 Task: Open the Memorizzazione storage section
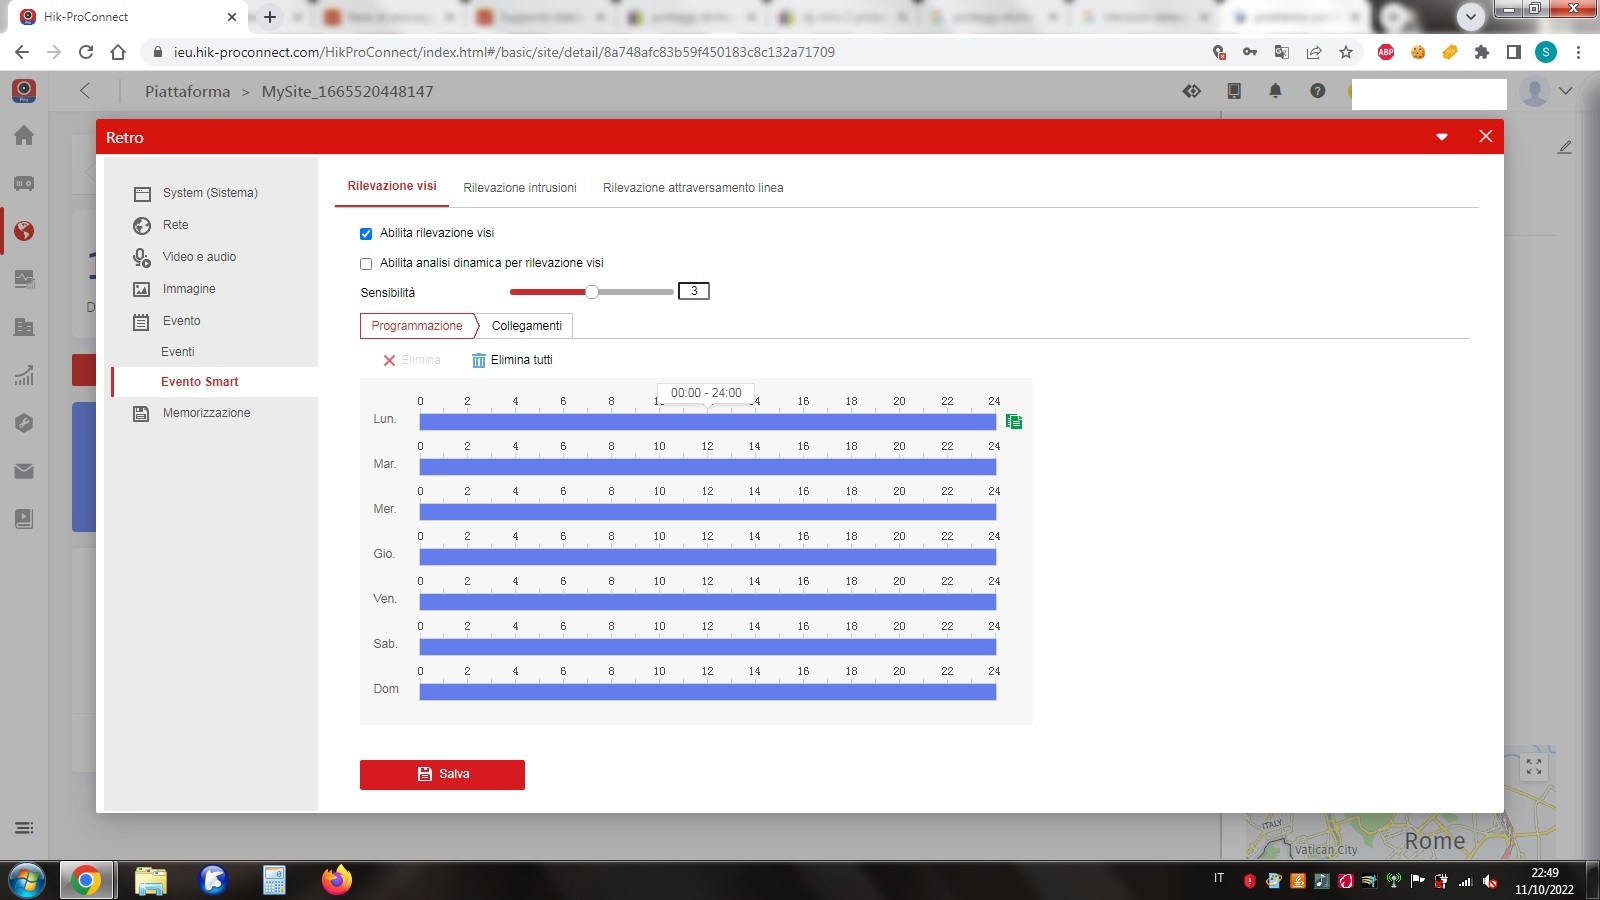206,413
